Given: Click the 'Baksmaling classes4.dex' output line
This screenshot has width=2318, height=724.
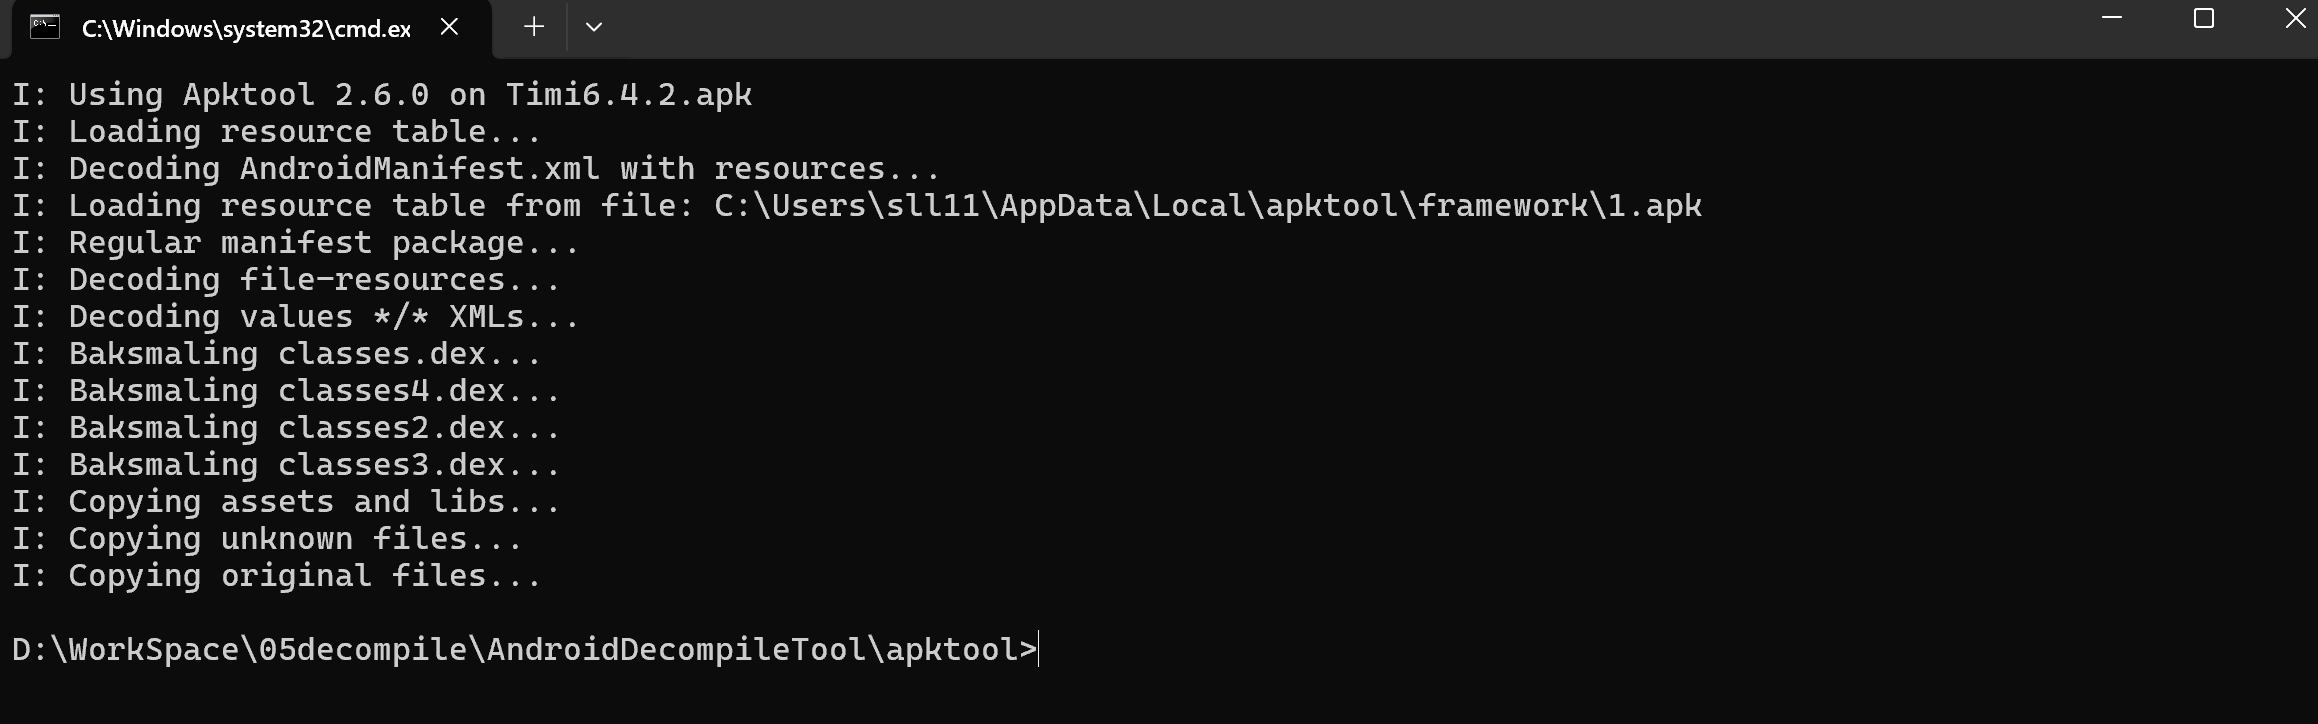Looking at the screenshot, I should click(x=286, y=391).
